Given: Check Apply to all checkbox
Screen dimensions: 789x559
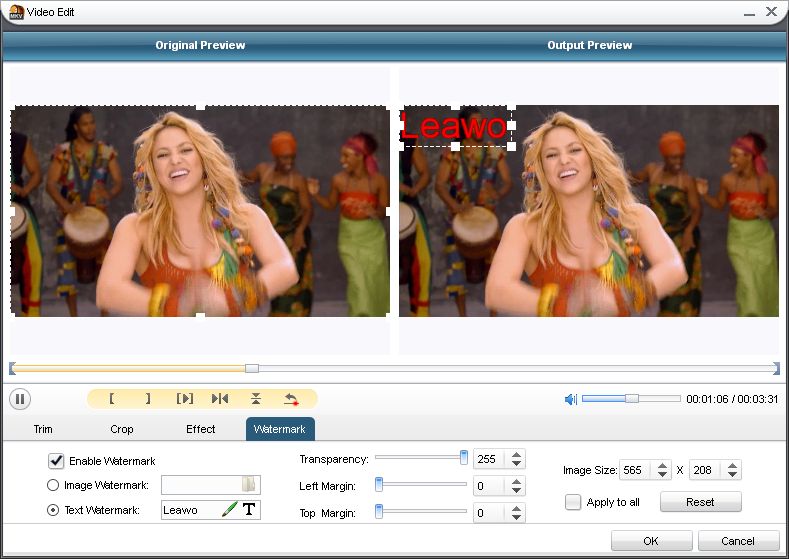Looking at the screenshot, I should click(x=573, y=502).
